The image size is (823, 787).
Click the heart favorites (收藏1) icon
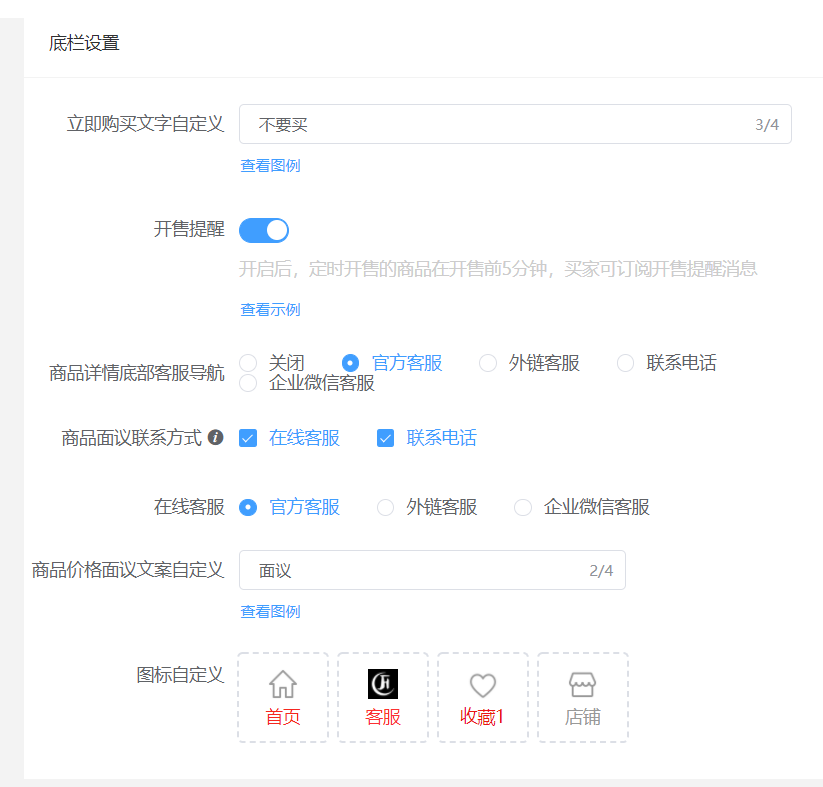[x=483, y=686]
